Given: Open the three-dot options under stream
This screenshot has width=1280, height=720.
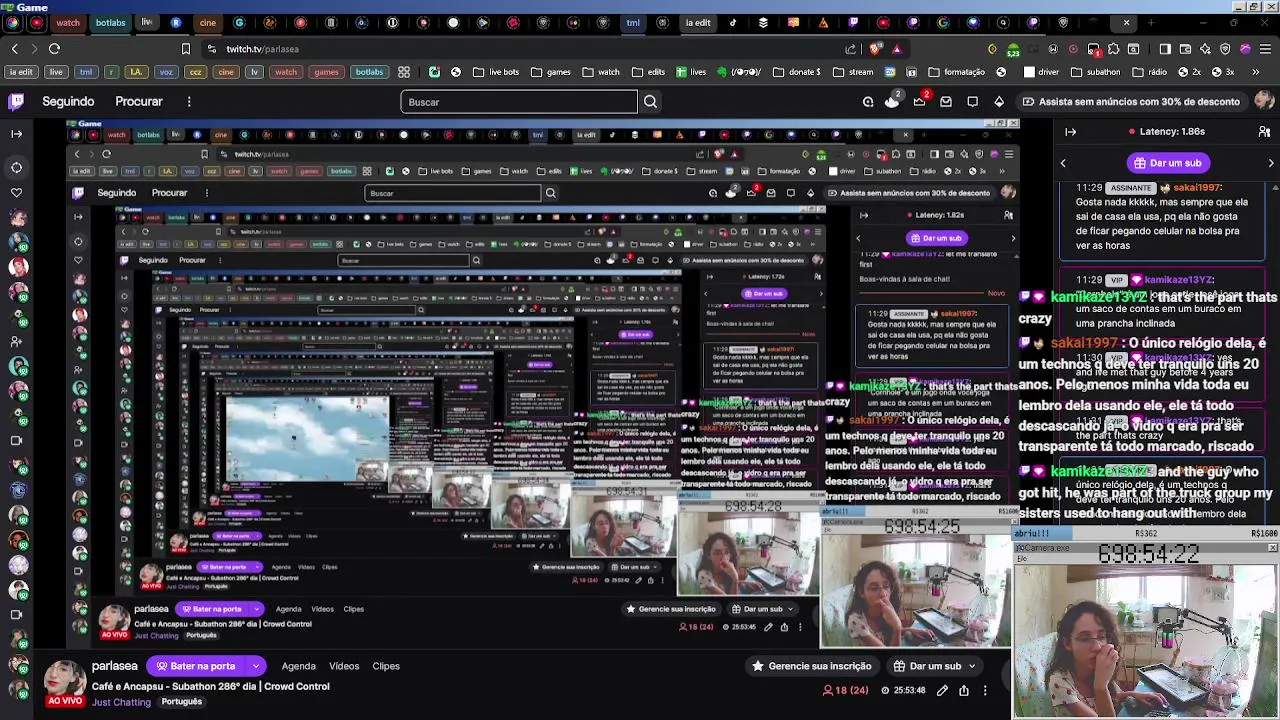Looking at the screenshot, I should click(x=985, y=690).
